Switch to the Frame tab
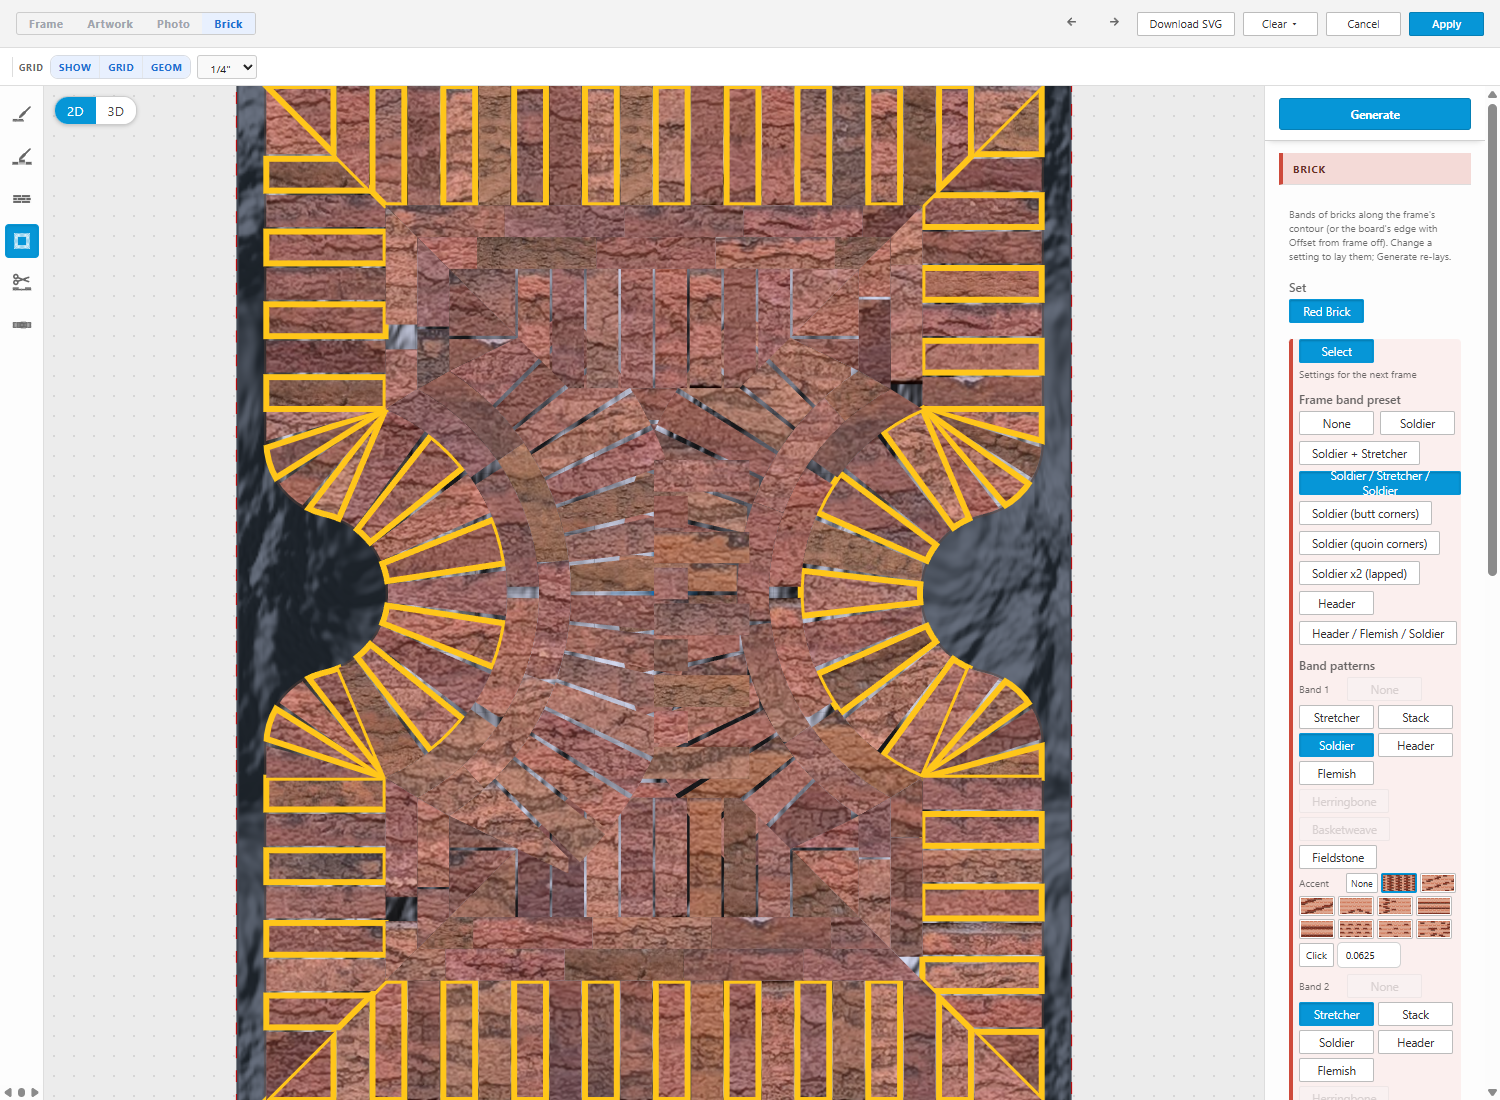The width and height of the screenshot is (1500, 1100). pyautogui.click(x=46, y=24)
